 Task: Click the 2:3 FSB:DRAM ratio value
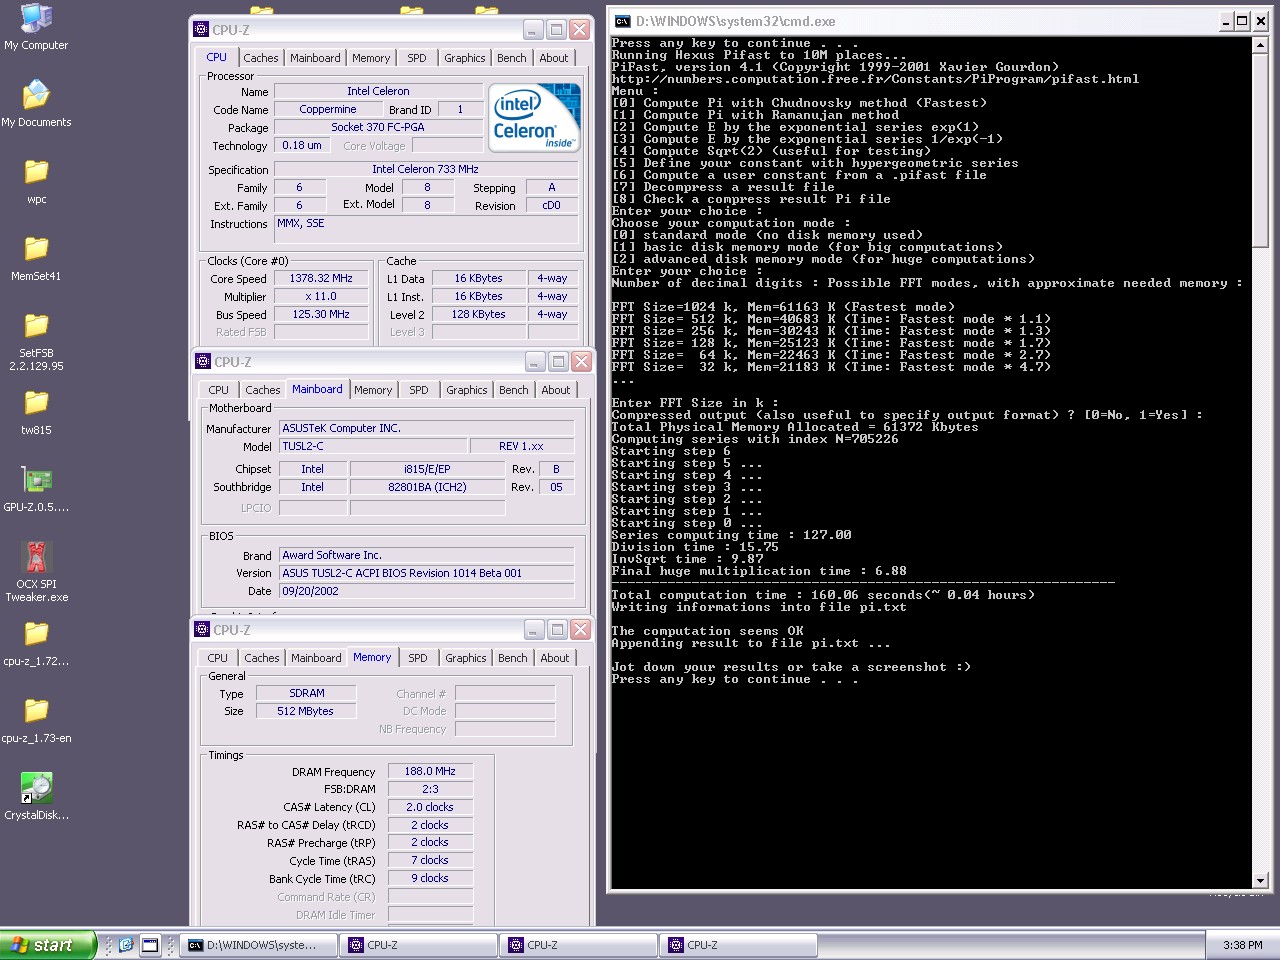pos(430,789)
